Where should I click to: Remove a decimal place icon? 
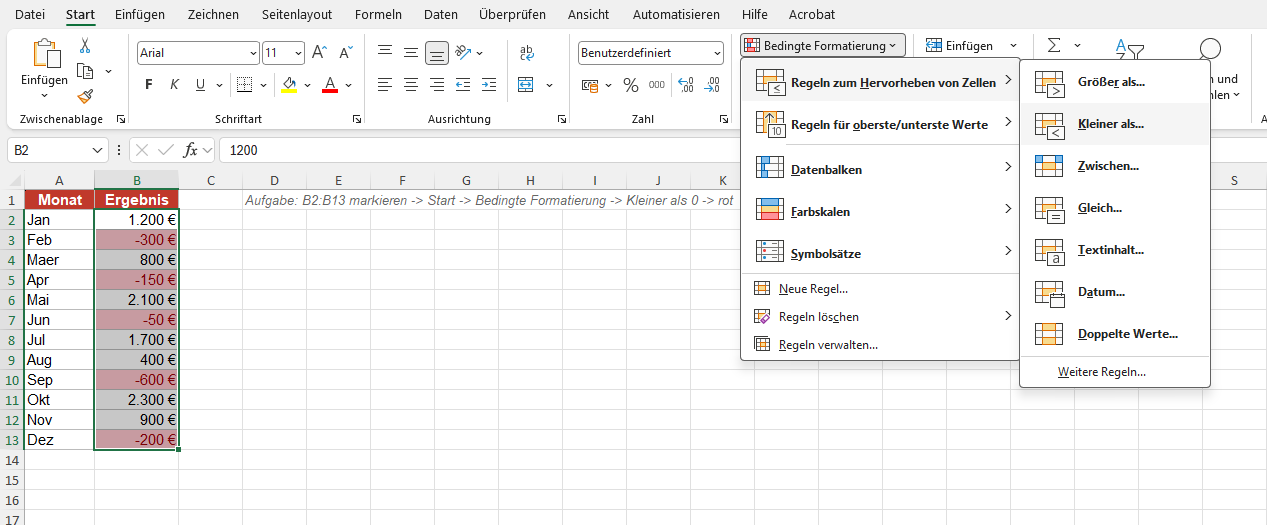pyautogui.click(x=712, y=85)
